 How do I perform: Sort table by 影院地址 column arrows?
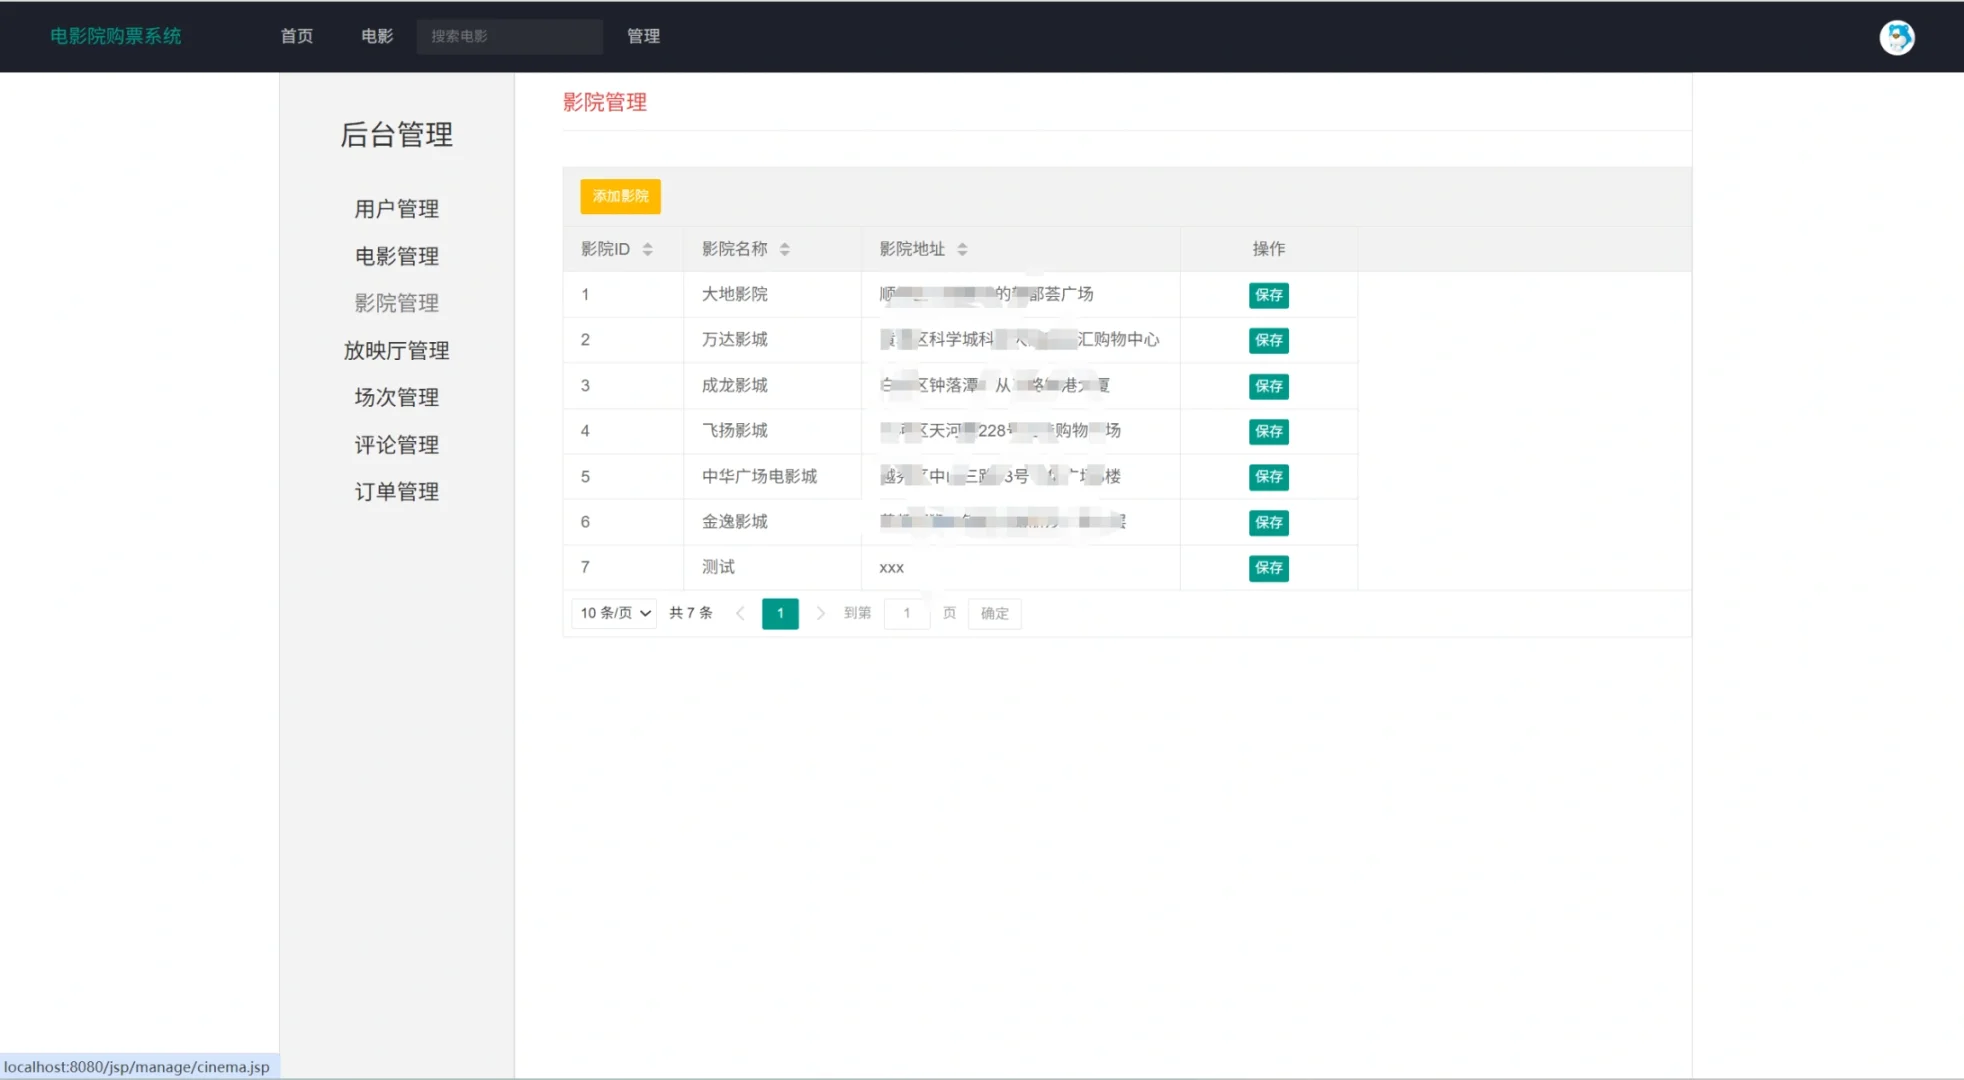tap(962, 249)
